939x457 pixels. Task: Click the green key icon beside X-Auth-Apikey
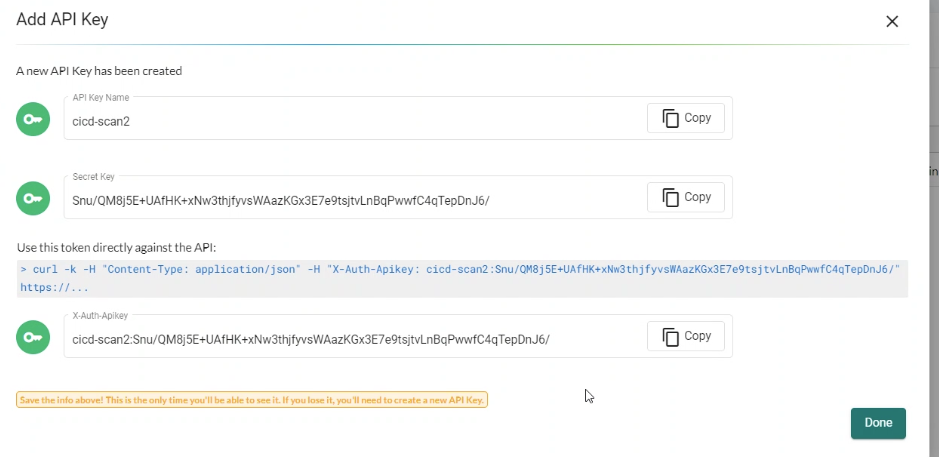[33, 338]
